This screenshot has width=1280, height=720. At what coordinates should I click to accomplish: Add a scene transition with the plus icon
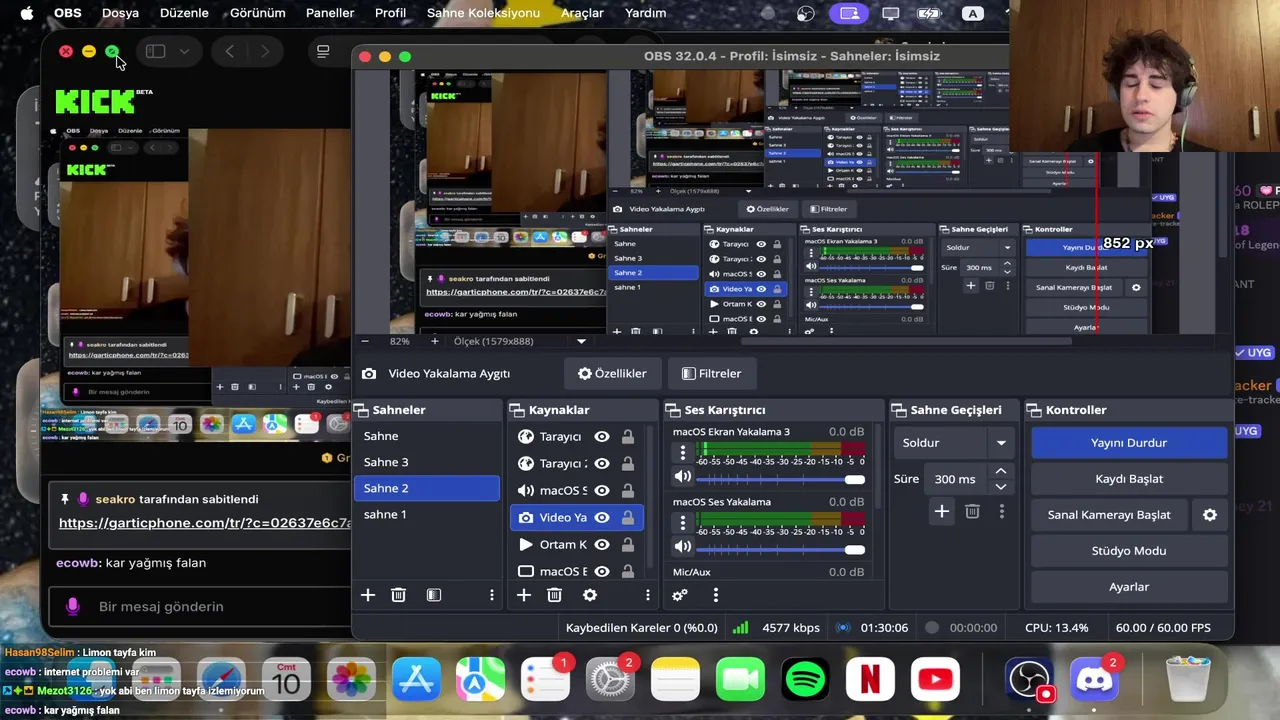click(x=942, y=511)
